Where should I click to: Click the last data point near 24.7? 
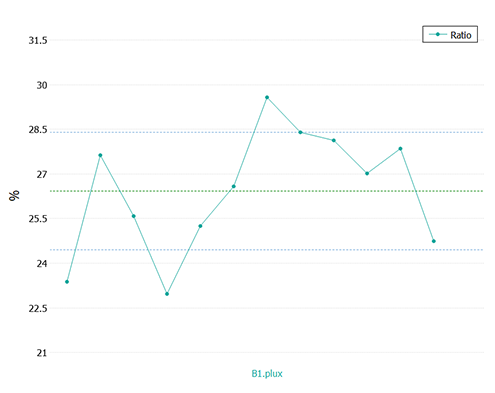[x=434, y=241]
